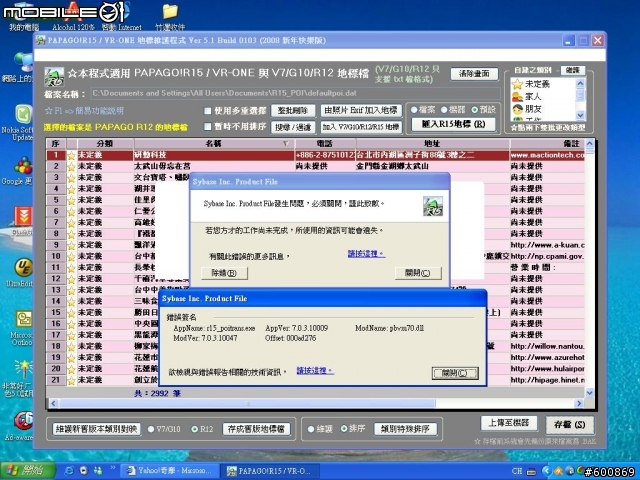Click media player icon in quick launch
The image size is (640, 480).
84,471
